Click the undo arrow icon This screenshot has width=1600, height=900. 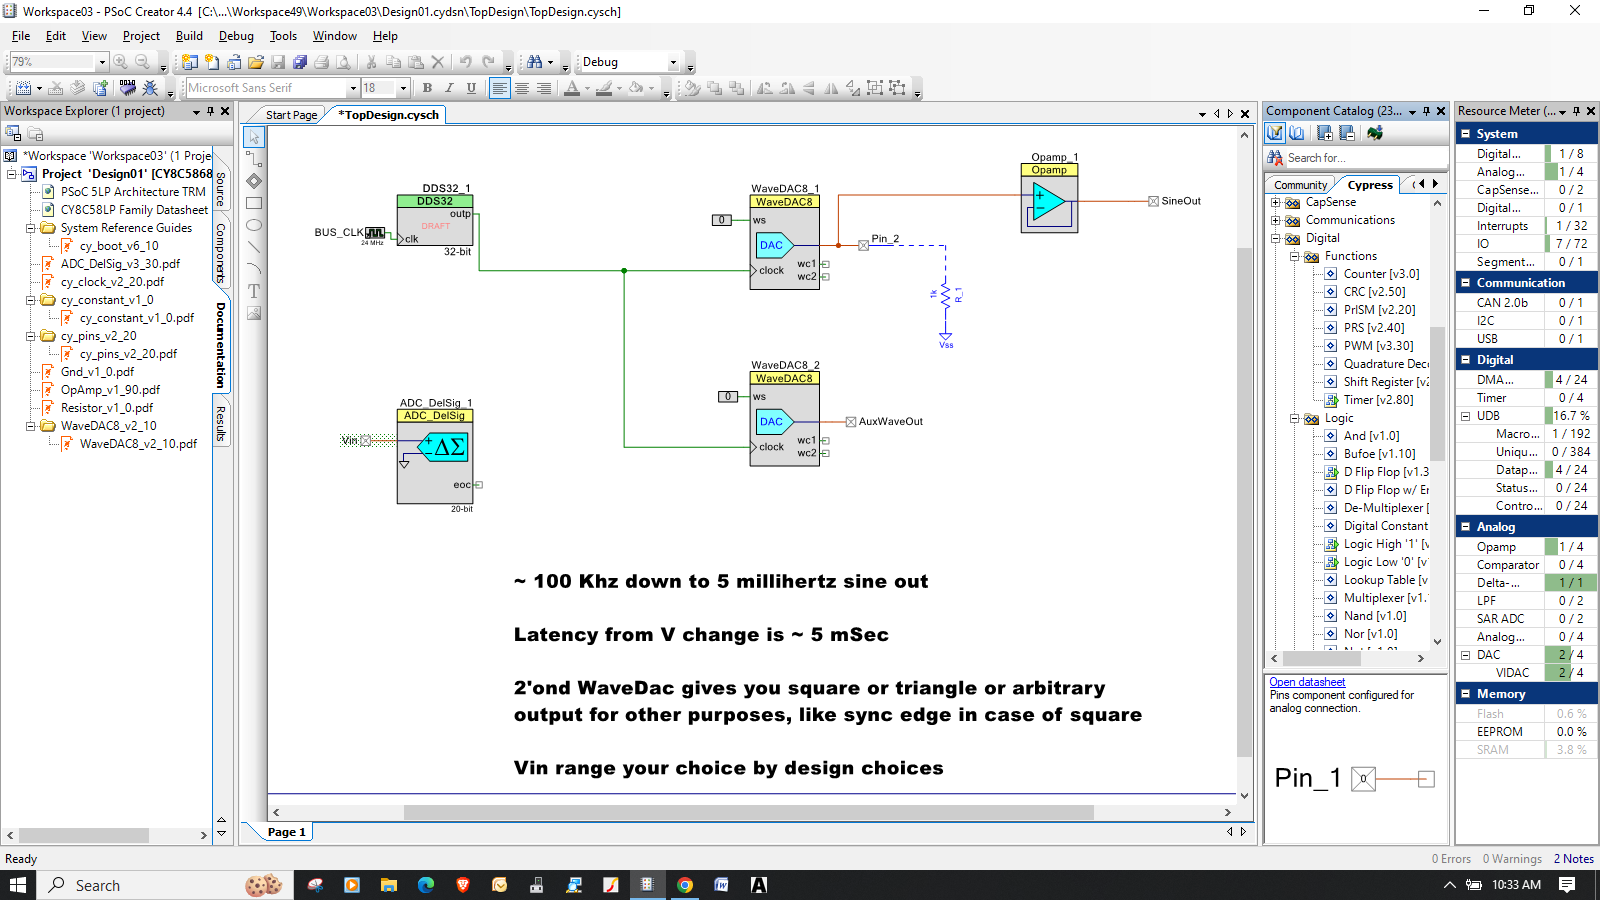tap(466, 62)
